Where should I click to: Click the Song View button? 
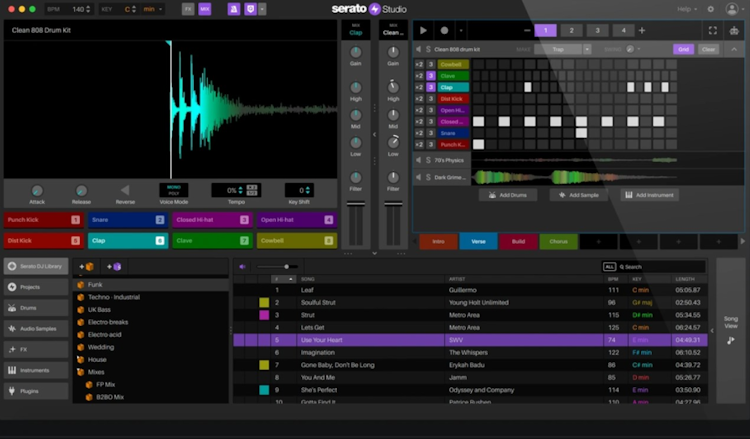(730, 331)
